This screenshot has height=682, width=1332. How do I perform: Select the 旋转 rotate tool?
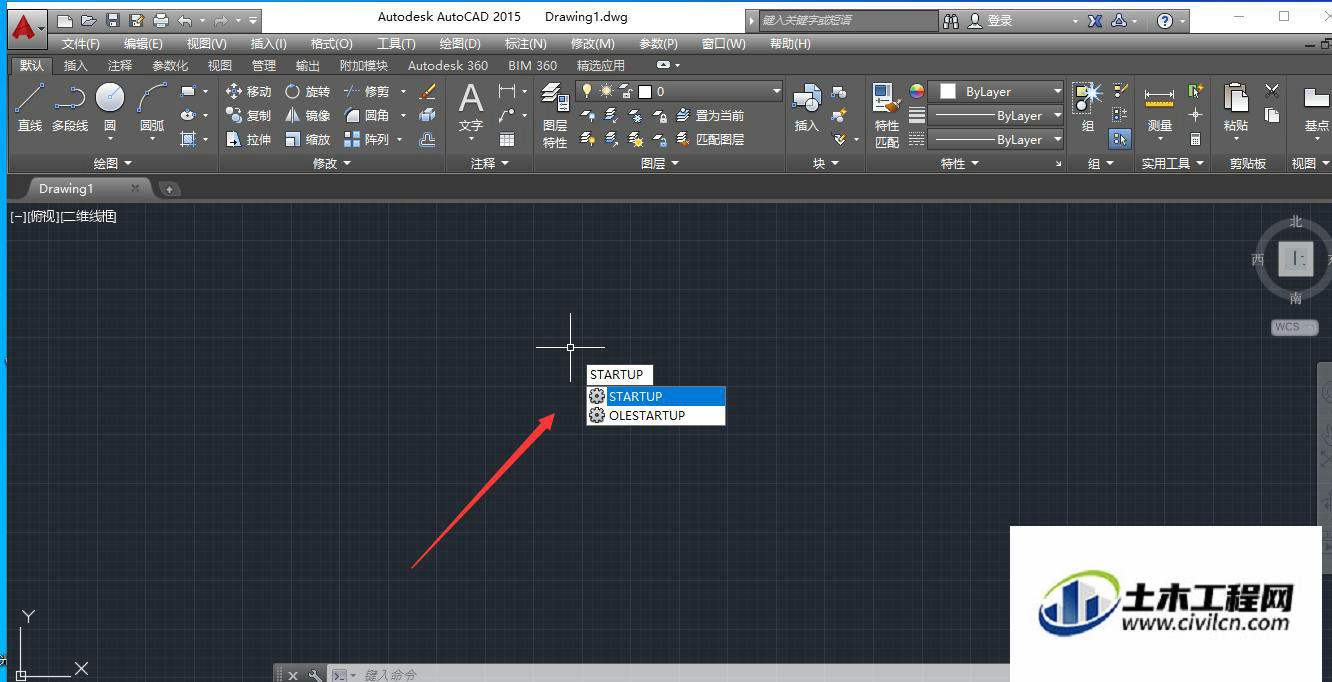[x=307, y=91]
